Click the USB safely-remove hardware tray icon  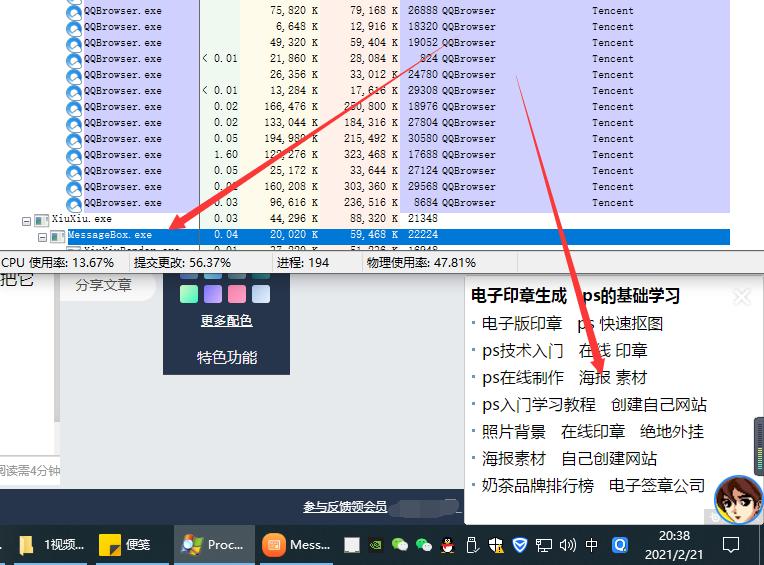point(472,545)
